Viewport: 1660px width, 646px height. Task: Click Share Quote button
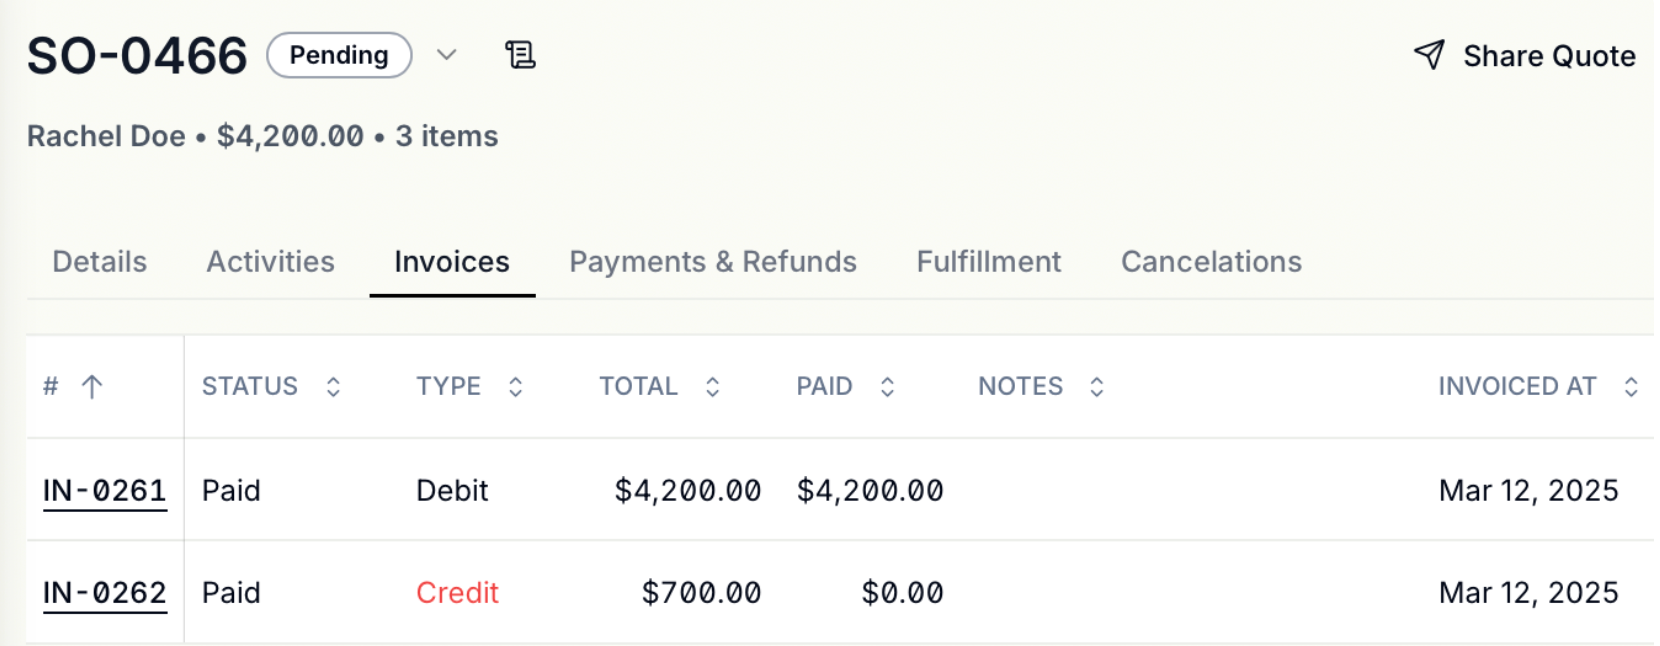pos(1524,56)
